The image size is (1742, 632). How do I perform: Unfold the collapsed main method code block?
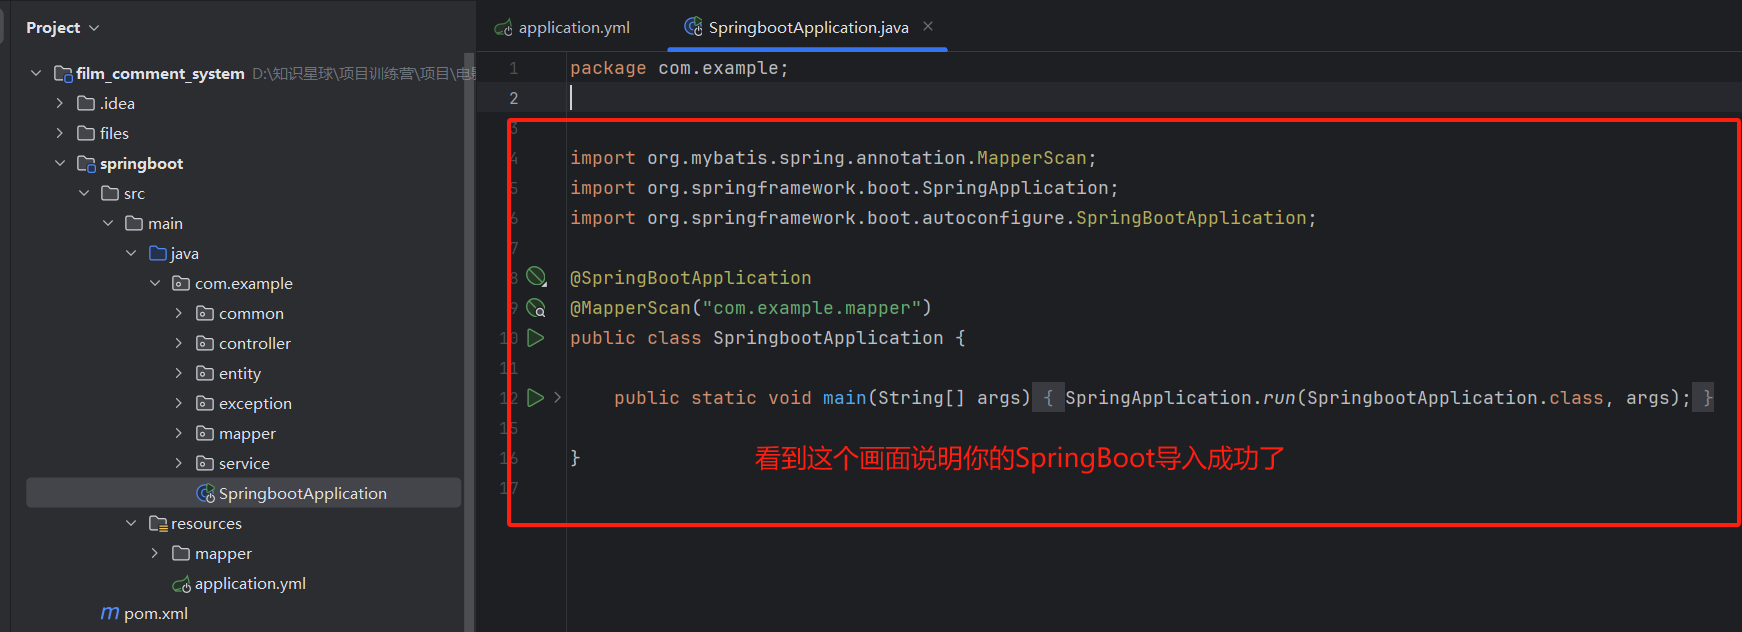click(557, 398)
